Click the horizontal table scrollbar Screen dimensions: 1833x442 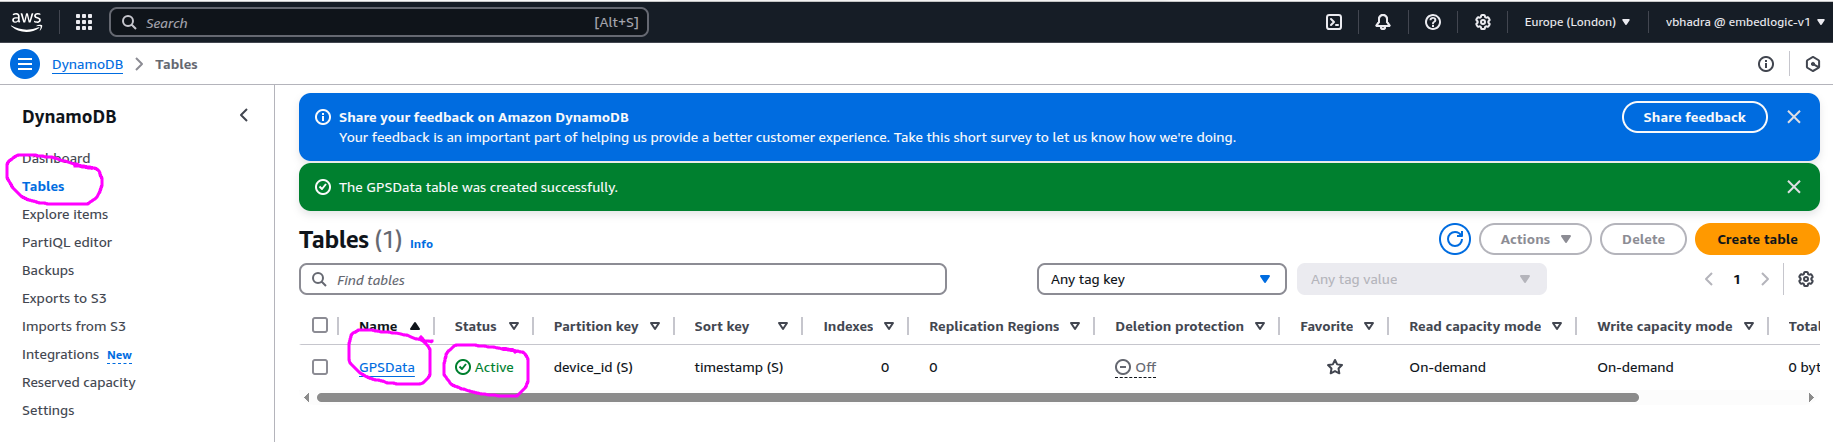pos(977,397)
